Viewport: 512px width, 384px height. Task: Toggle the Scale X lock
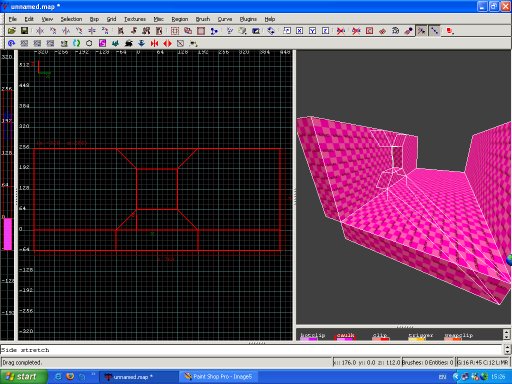(300, 31)
